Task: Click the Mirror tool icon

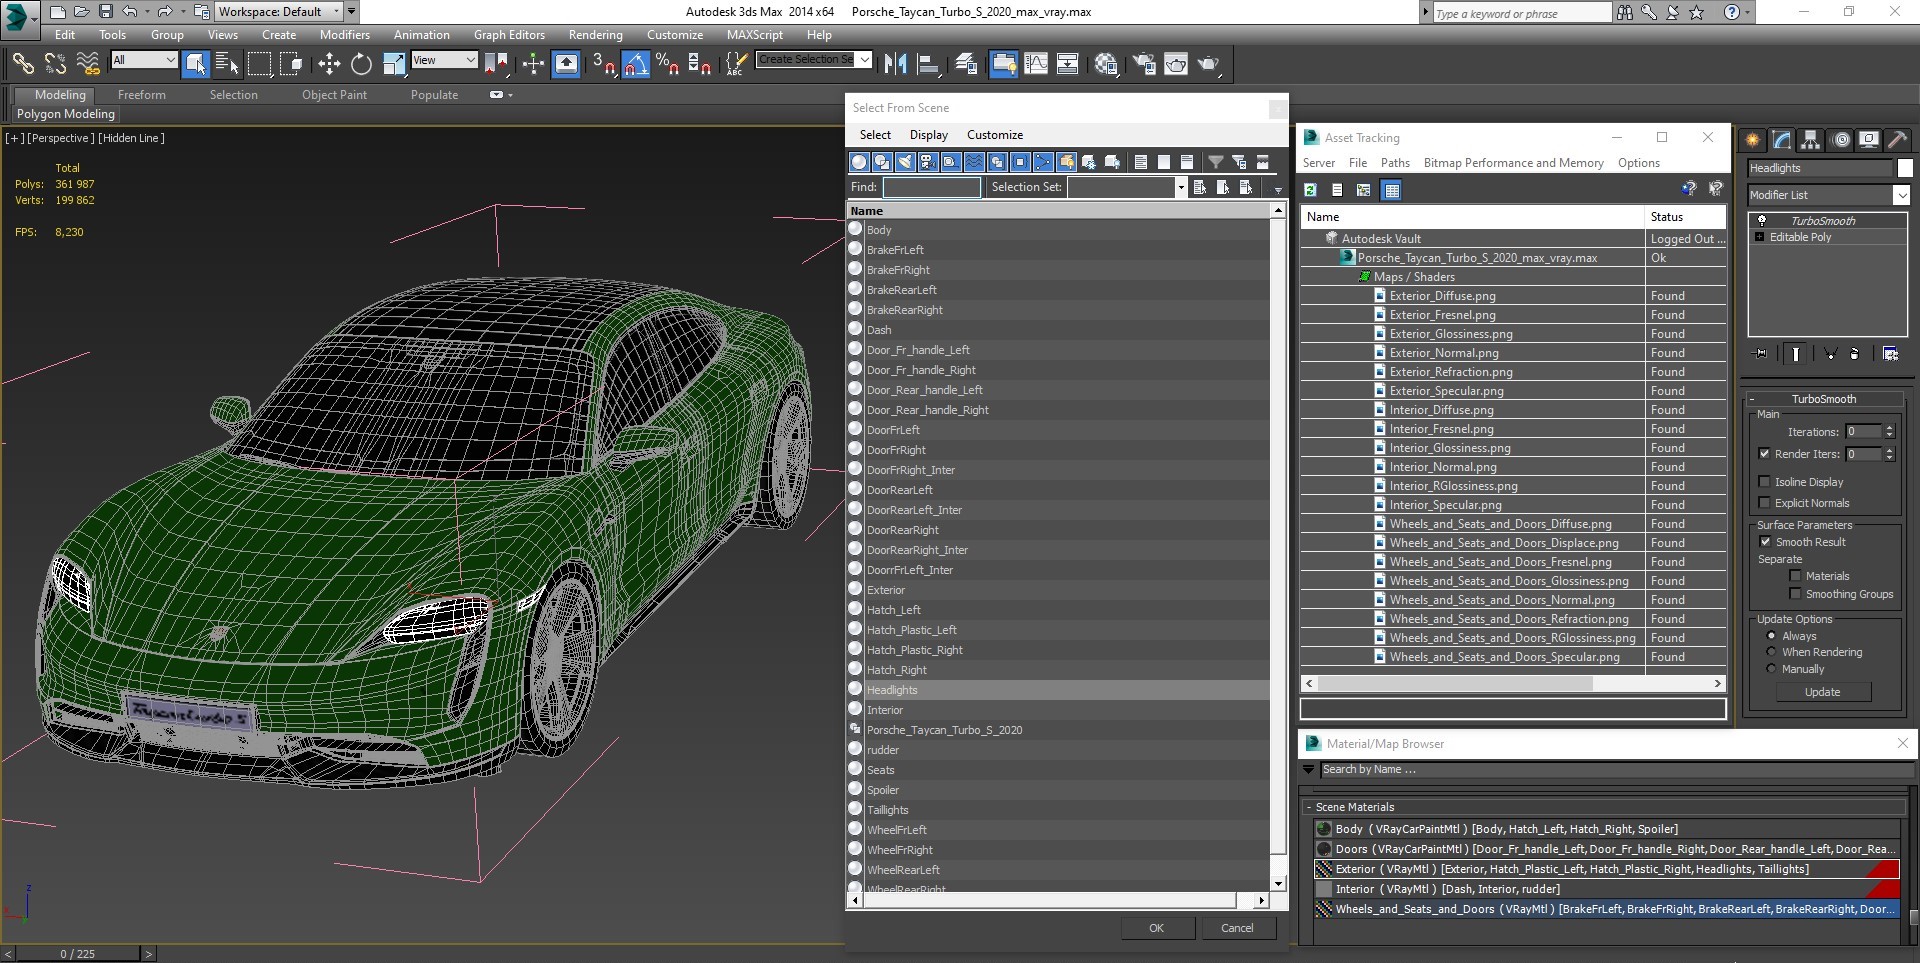Action: tap(896, 64)
